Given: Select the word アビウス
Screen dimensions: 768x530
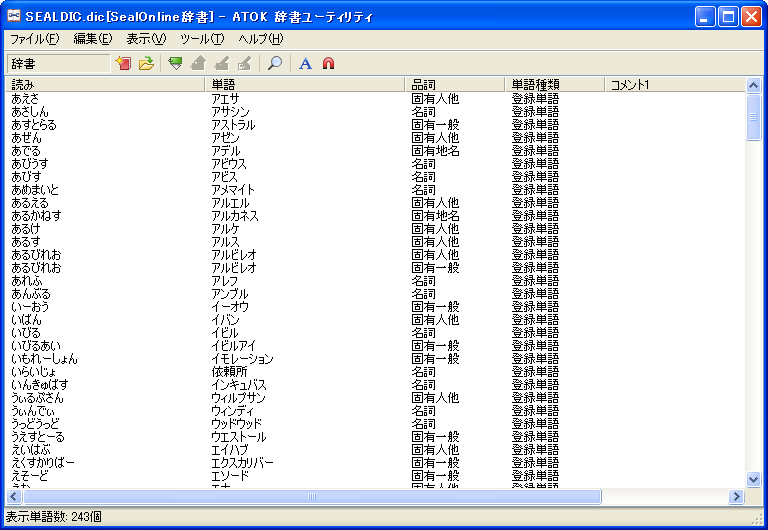Looking at the screenshot, I should click(229, 164).
